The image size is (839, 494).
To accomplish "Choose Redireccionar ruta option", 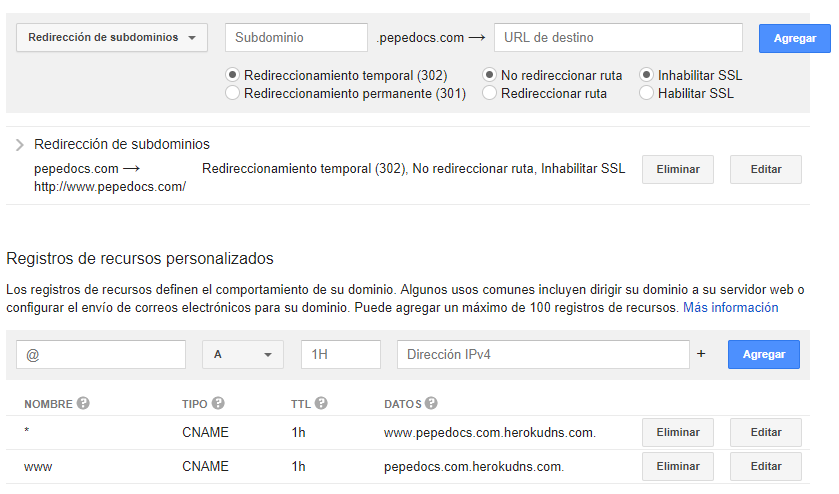I will (489, 93).
